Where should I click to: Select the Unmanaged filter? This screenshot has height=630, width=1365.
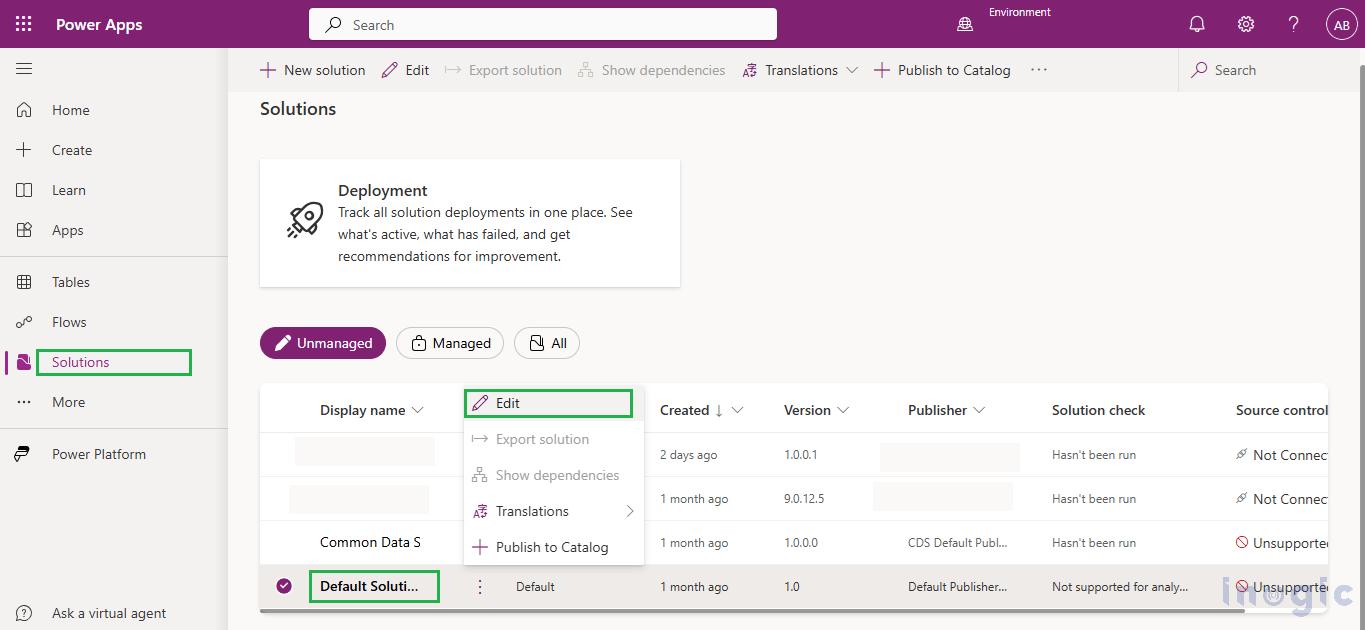323,343
